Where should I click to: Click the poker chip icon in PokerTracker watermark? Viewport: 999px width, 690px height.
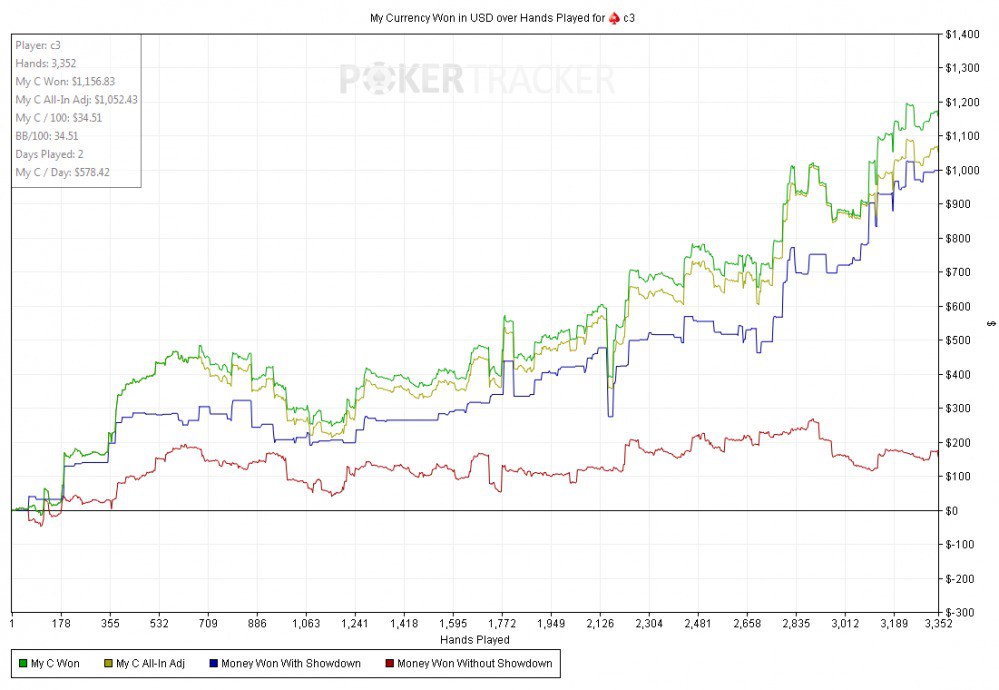[x=419, y=79]
